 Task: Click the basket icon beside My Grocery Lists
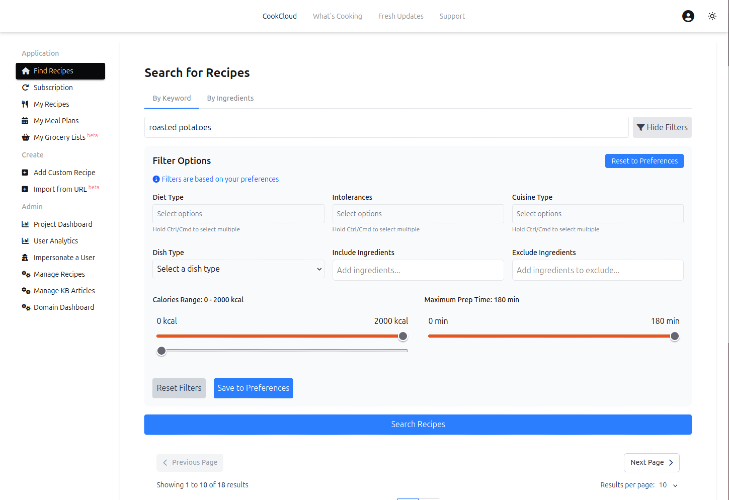tap(26, 137)
